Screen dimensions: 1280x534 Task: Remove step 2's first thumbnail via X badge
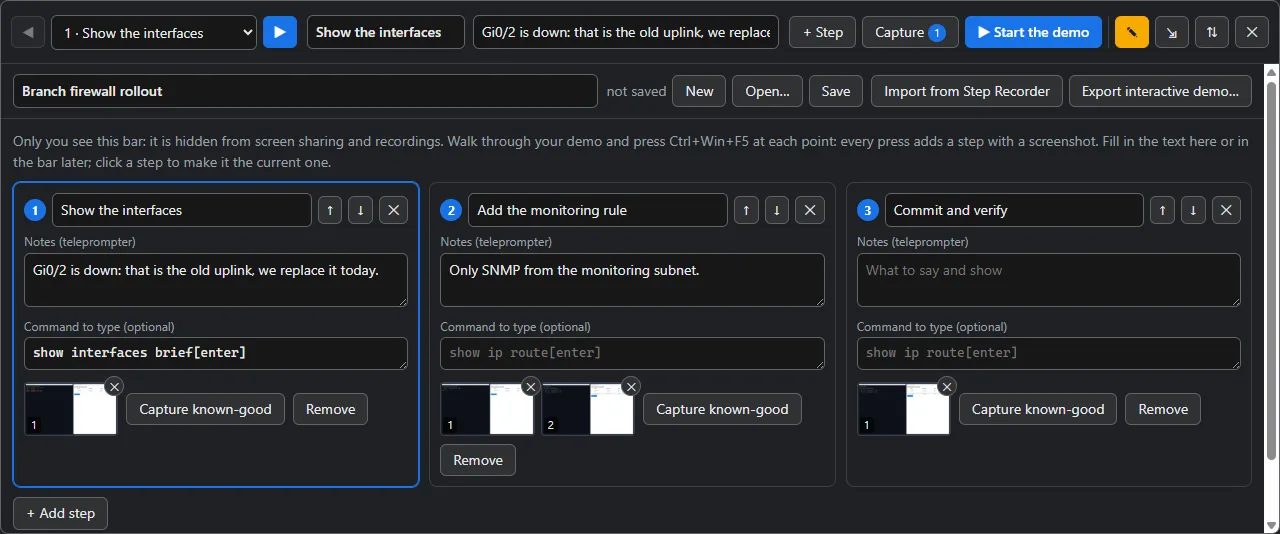pyautogui.click(x=531, y=386)
